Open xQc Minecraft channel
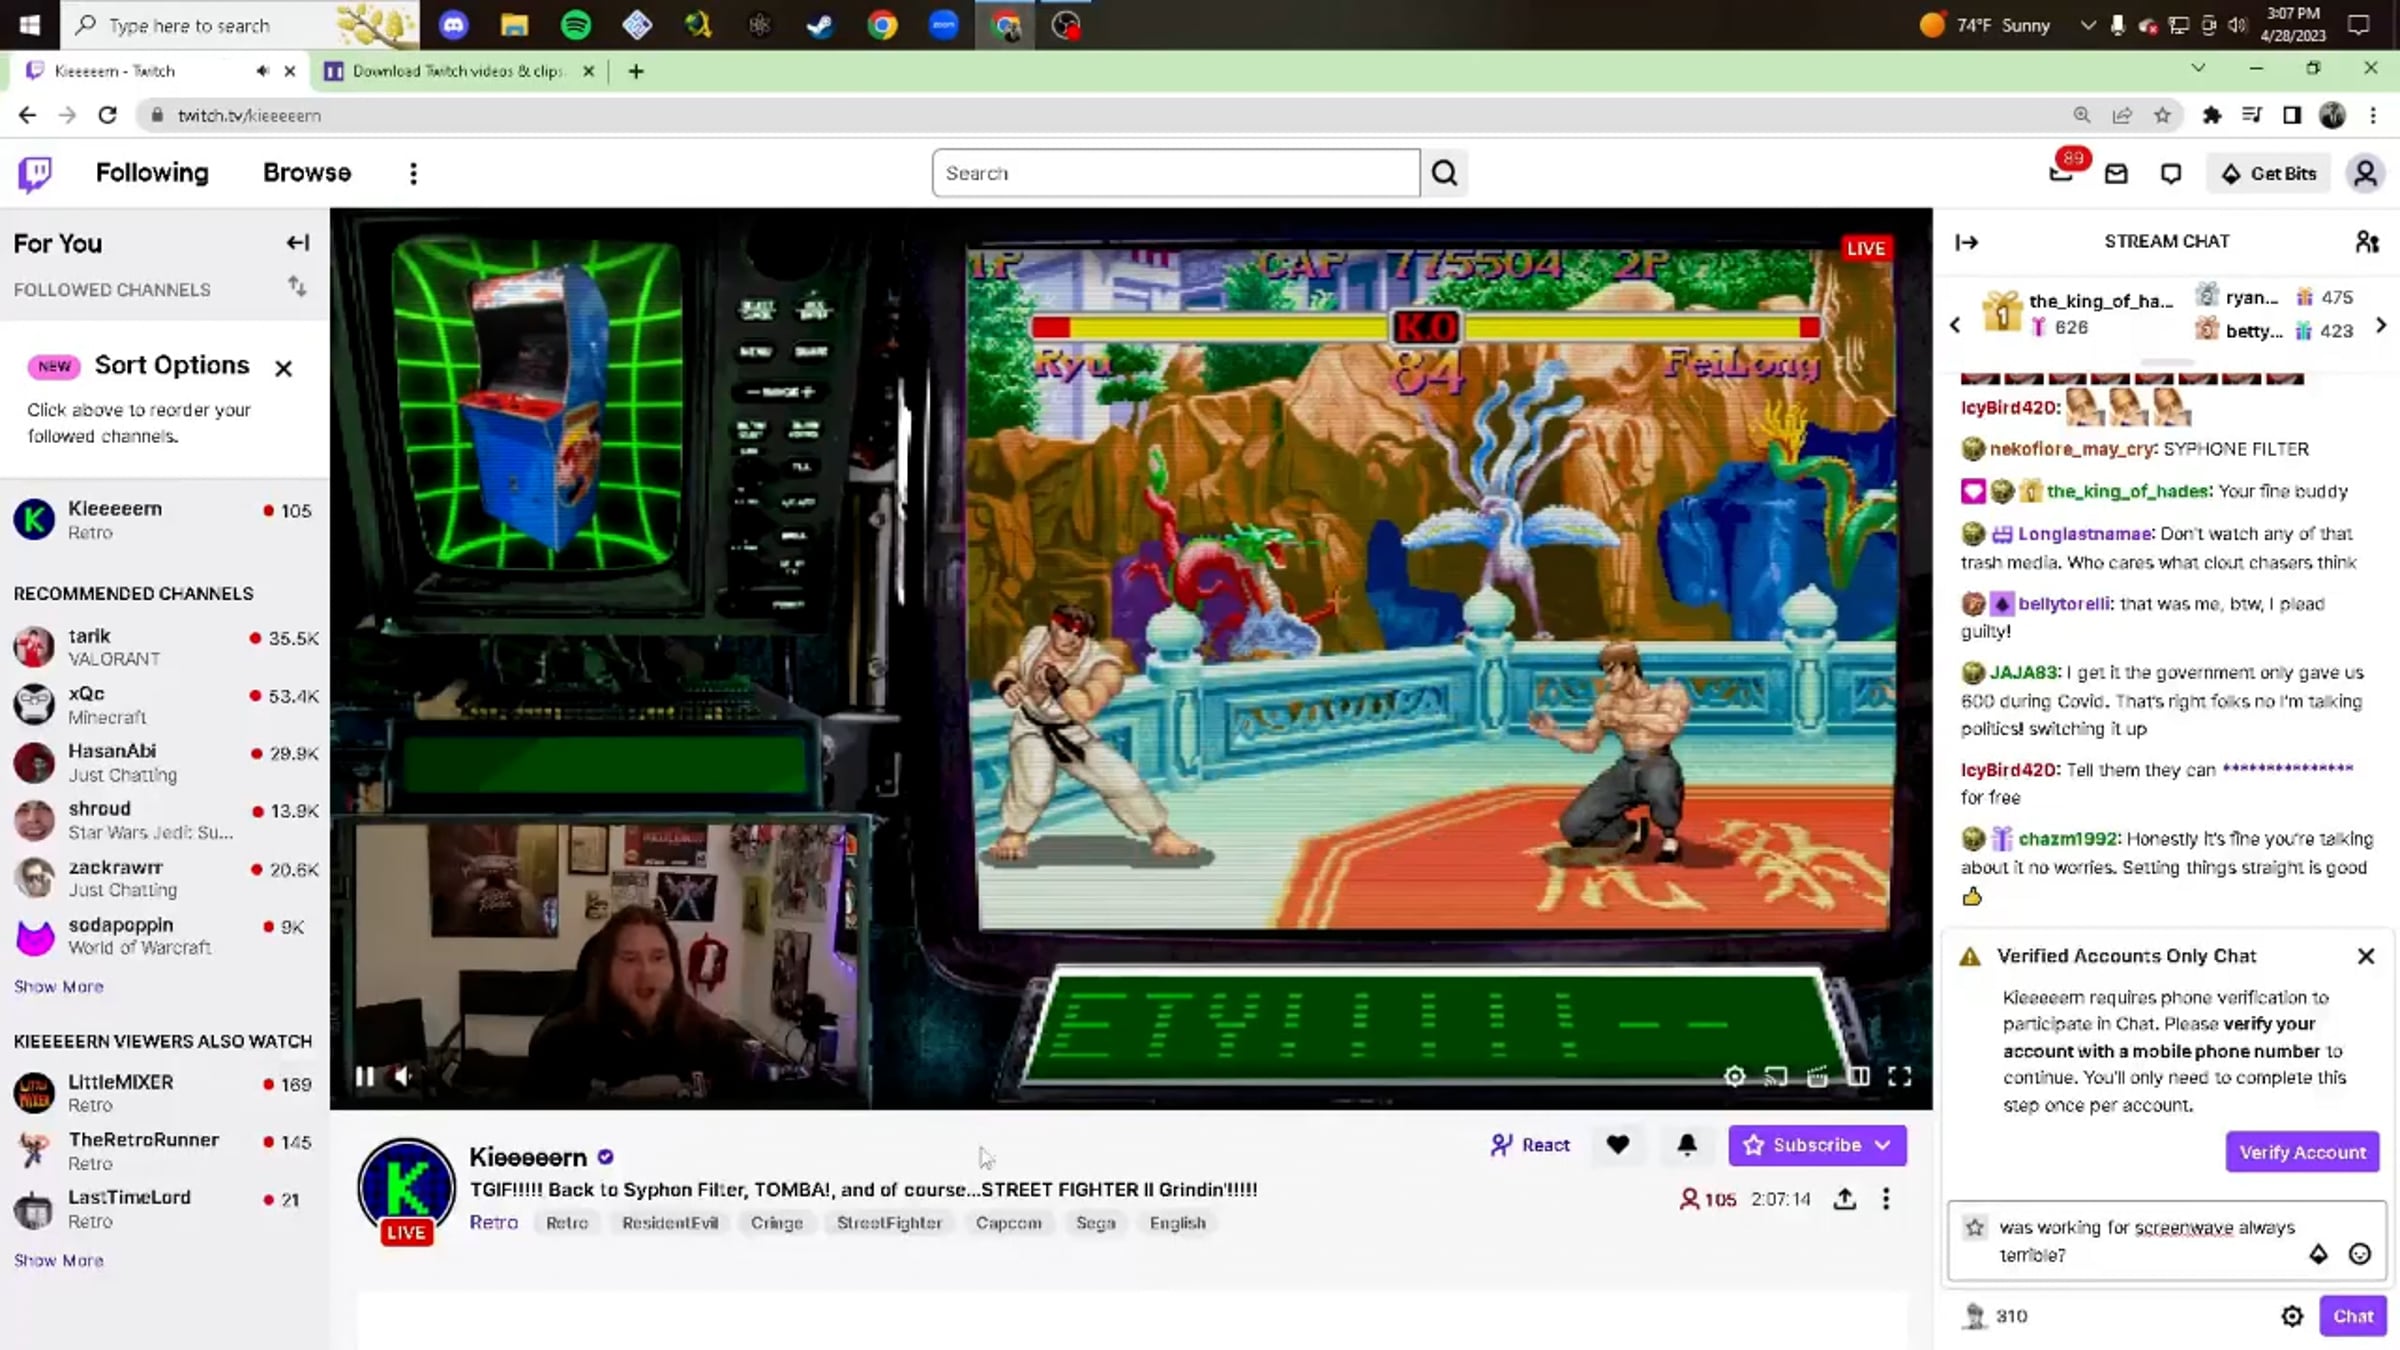 pyautogui.click(x=165, y=705)
